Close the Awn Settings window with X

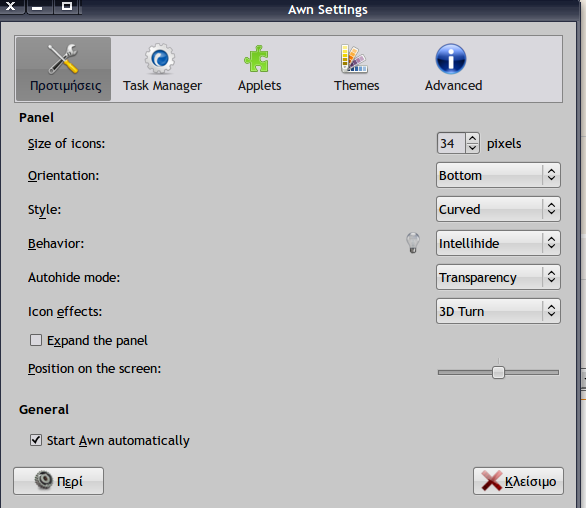click(11, 6)
